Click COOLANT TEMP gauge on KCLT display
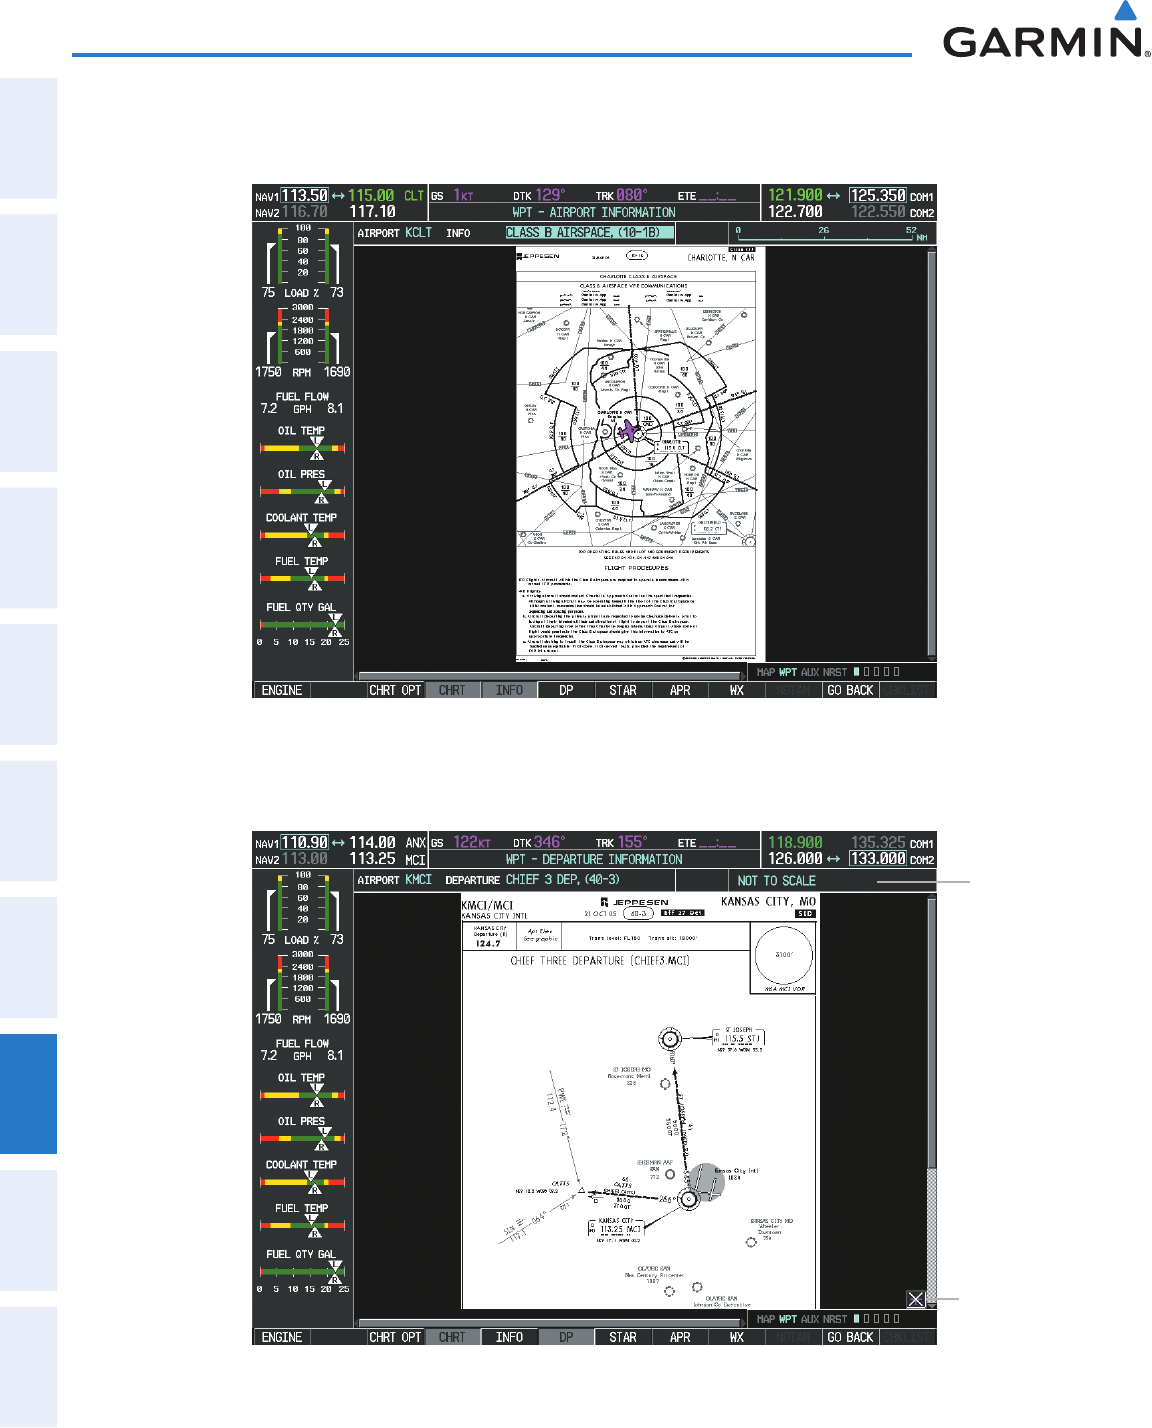 coord(302,531)
